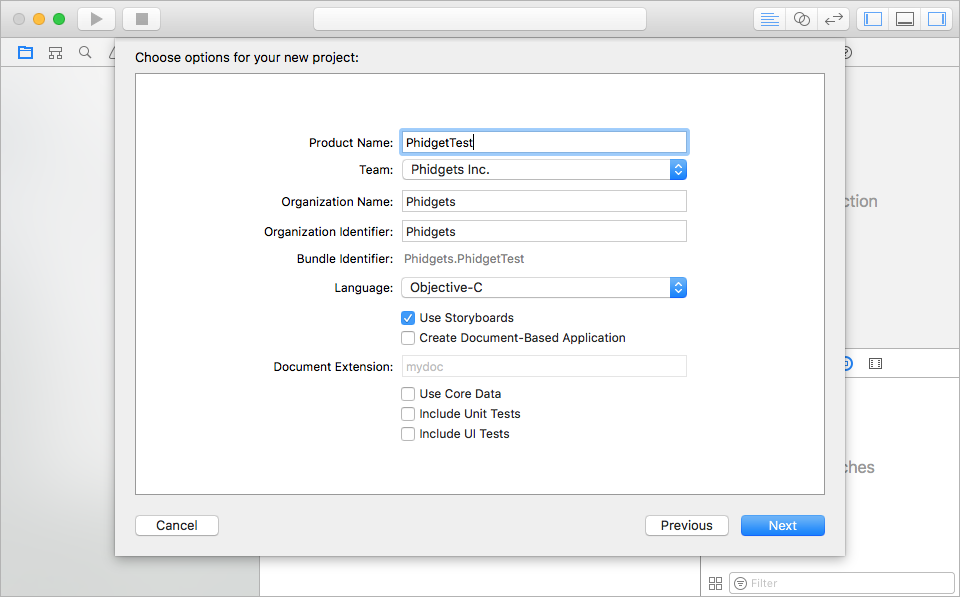Screen dimensions: 960x597
Task: Switch to the Assistant editor (overlapping circles)
Action: coord(801,19)
